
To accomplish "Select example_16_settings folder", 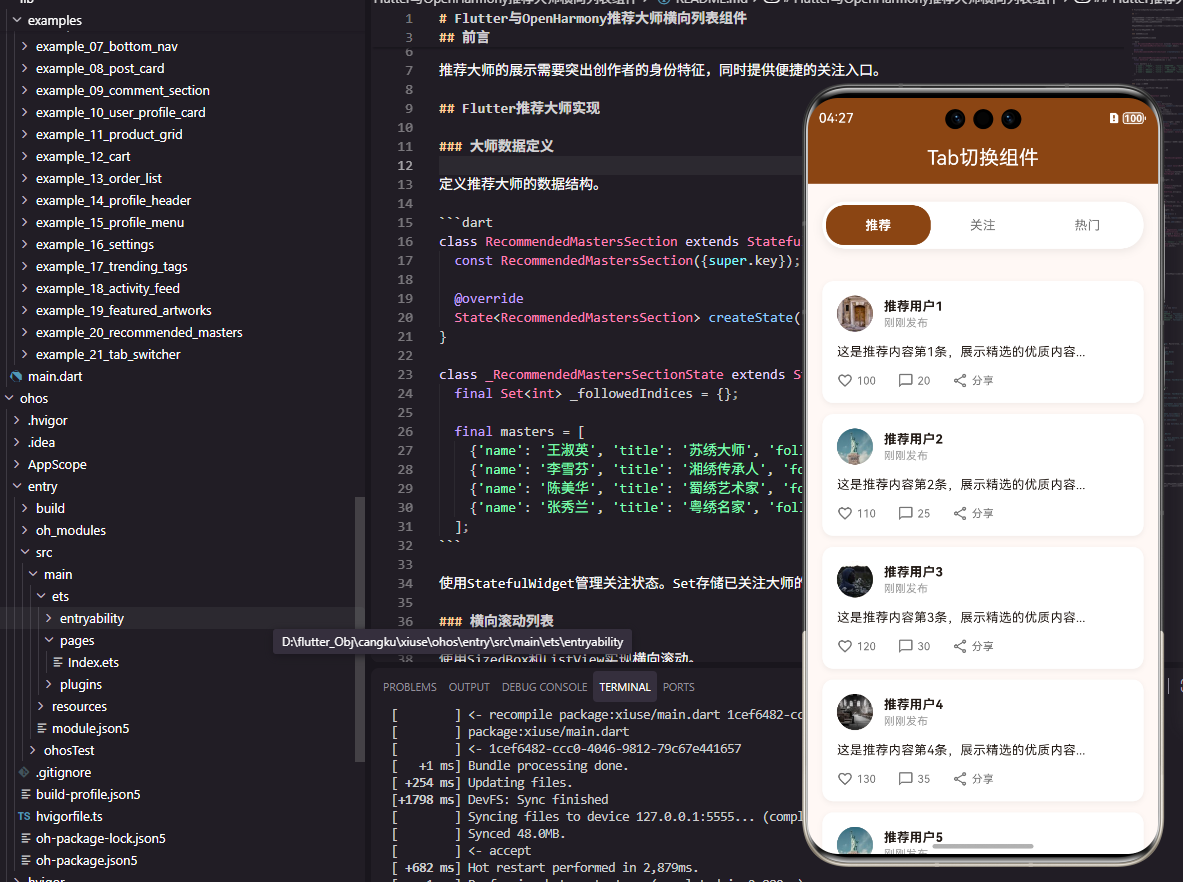I will (x=95, y=244).
